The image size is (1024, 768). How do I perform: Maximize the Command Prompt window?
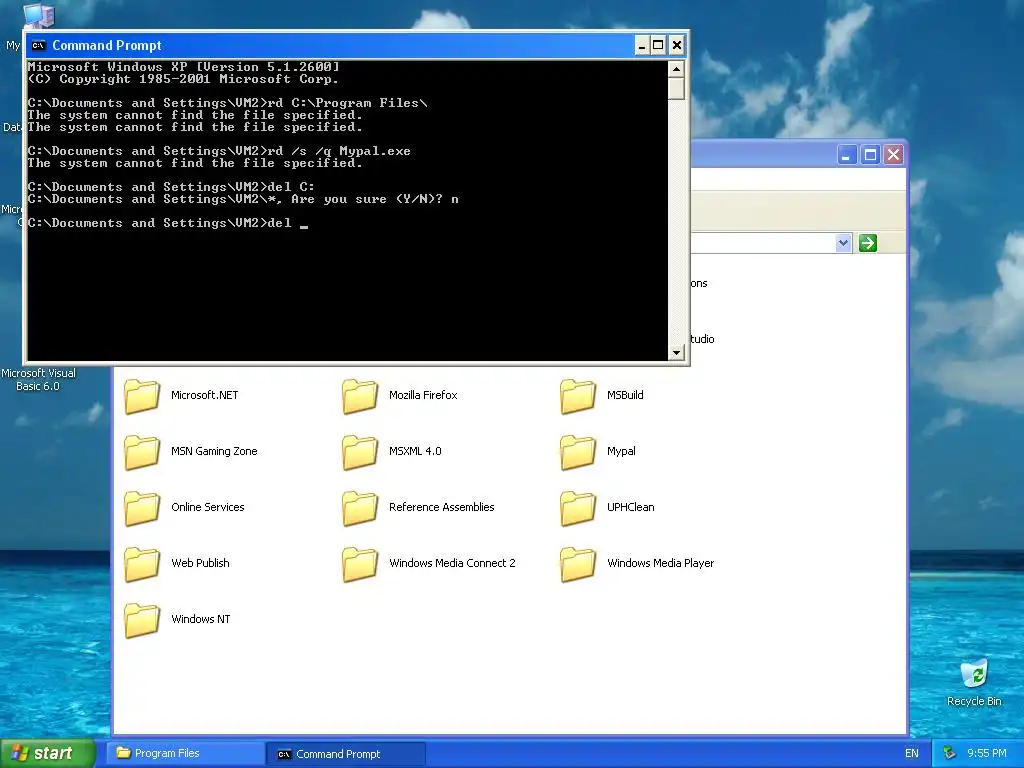pyautogui.click(x=658, y=45)
